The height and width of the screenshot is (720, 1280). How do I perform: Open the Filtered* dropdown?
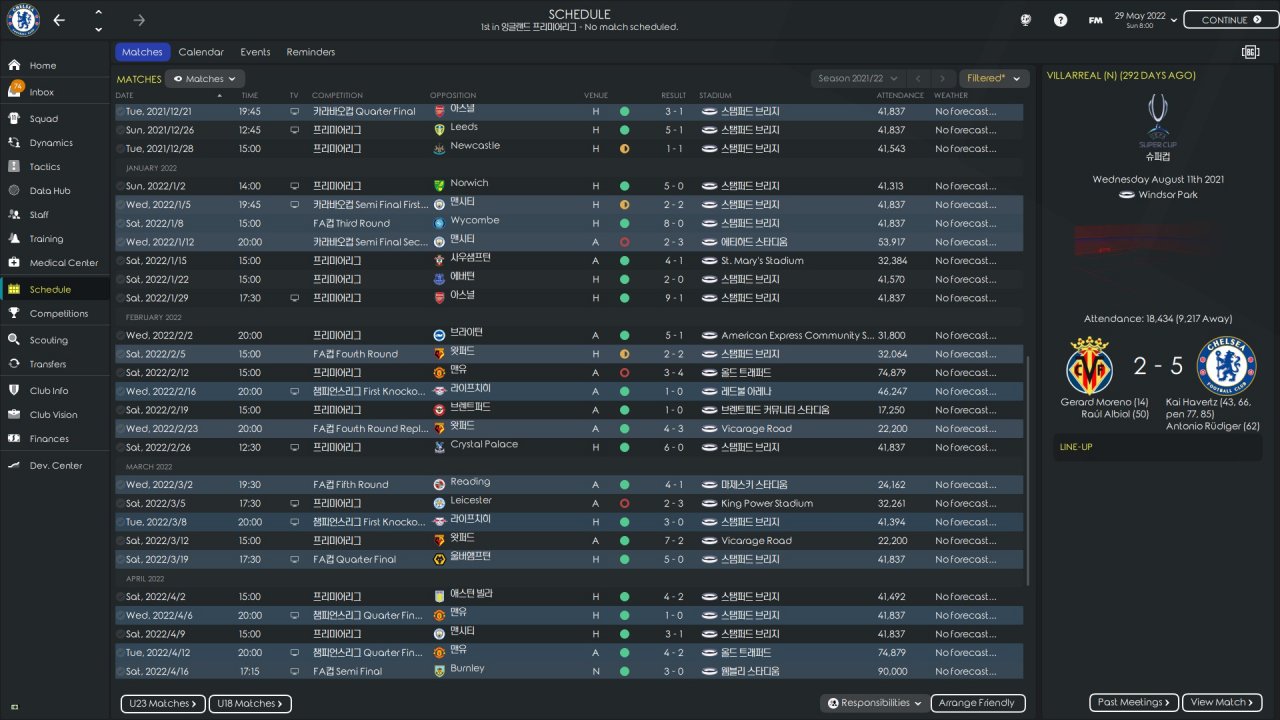point(994,78)
